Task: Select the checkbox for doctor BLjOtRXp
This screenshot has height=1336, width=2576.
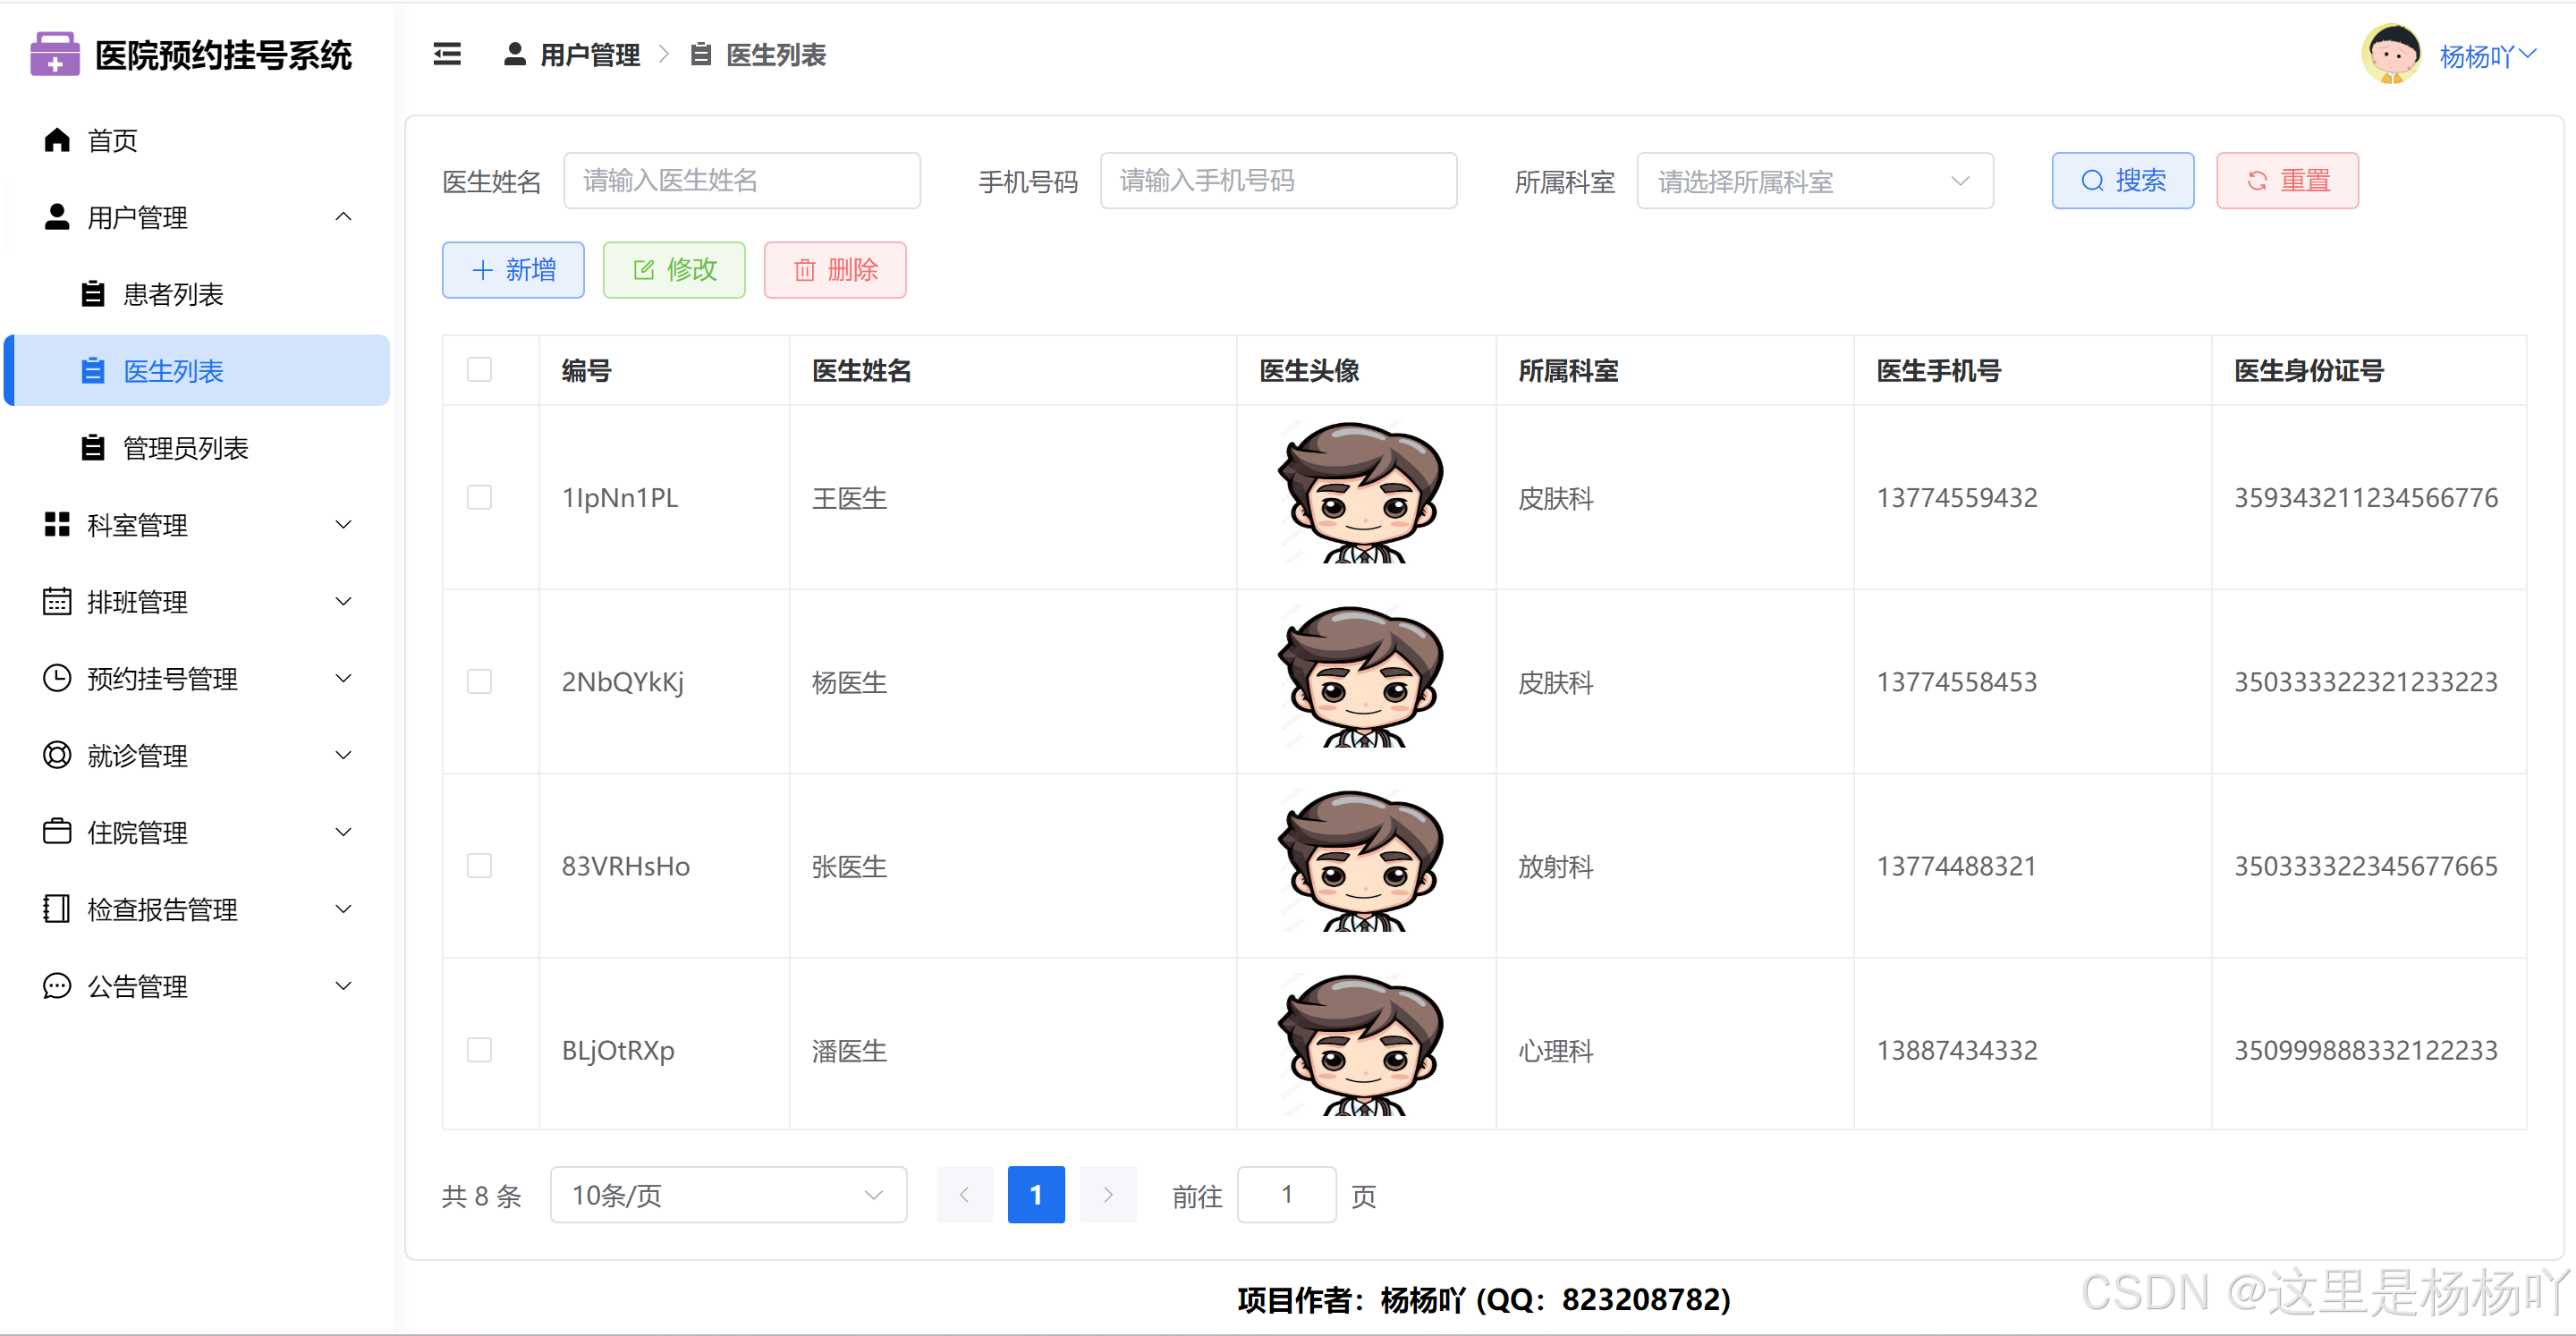Action: pos(480,1050)
